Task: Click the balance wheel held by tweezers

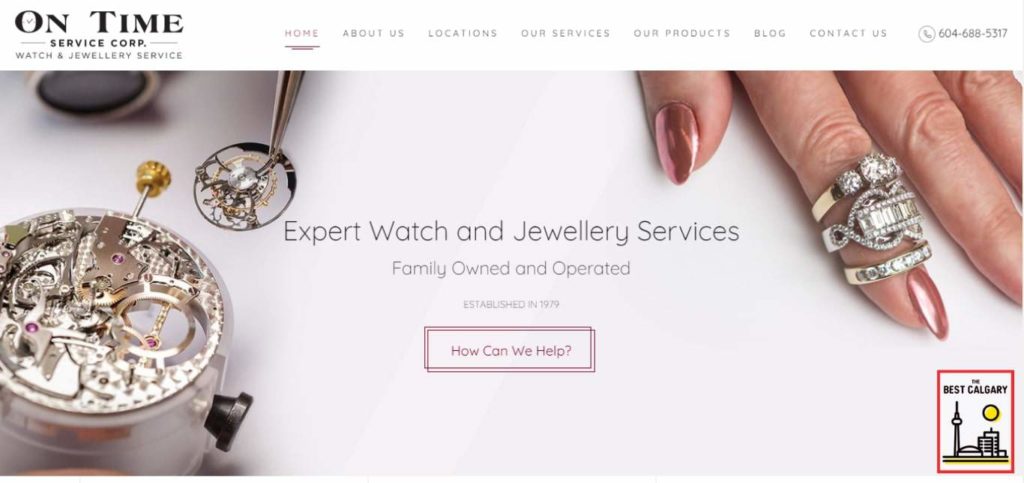Action: pyautogui.click(x=244, y=185)
